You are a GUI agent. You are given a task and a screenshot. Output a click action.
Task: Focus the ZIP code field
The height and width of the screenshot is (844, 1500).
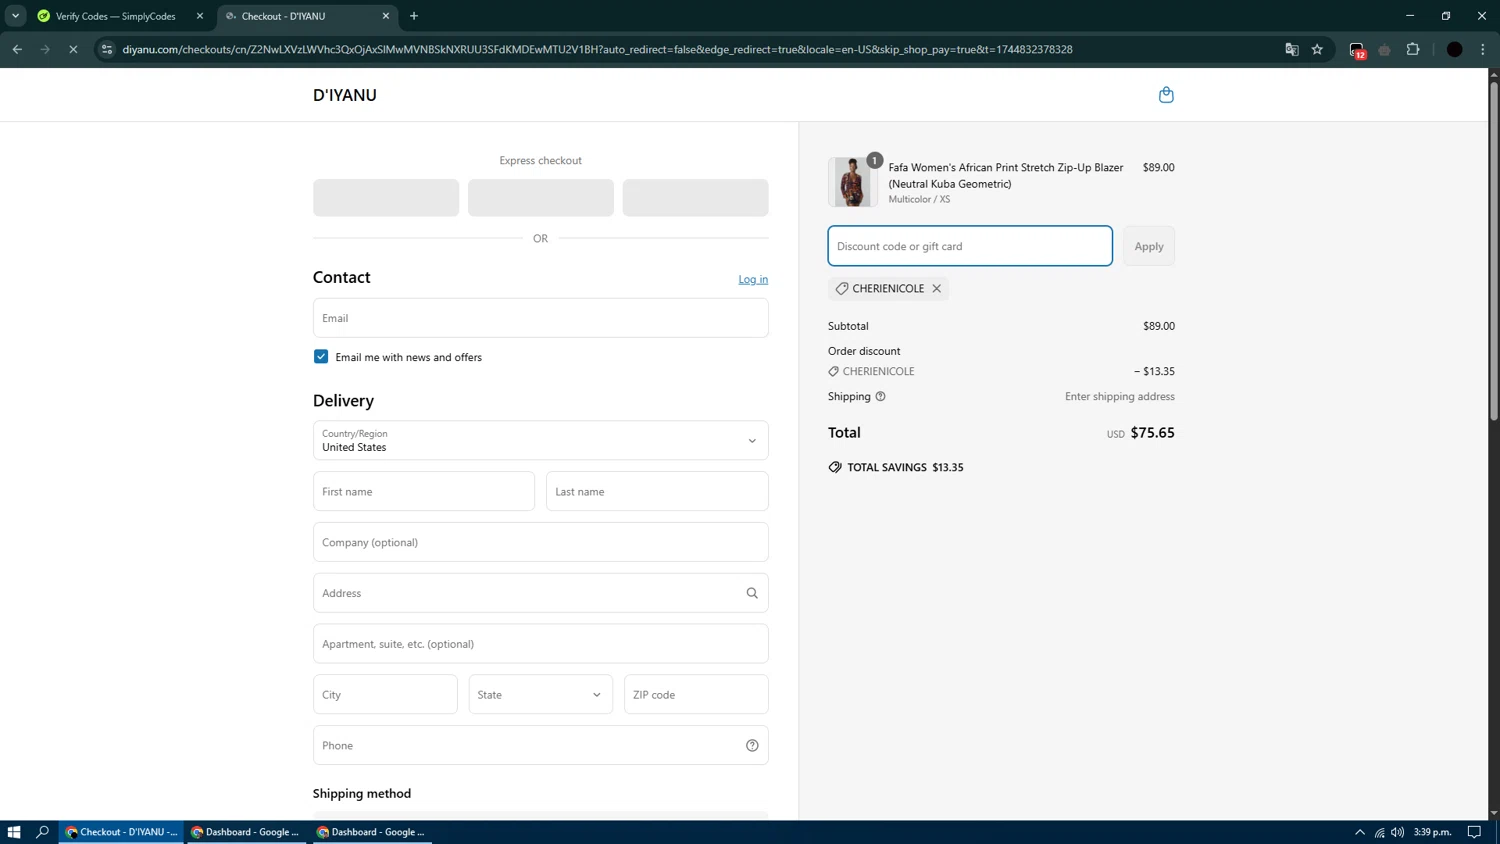[696, 694]
